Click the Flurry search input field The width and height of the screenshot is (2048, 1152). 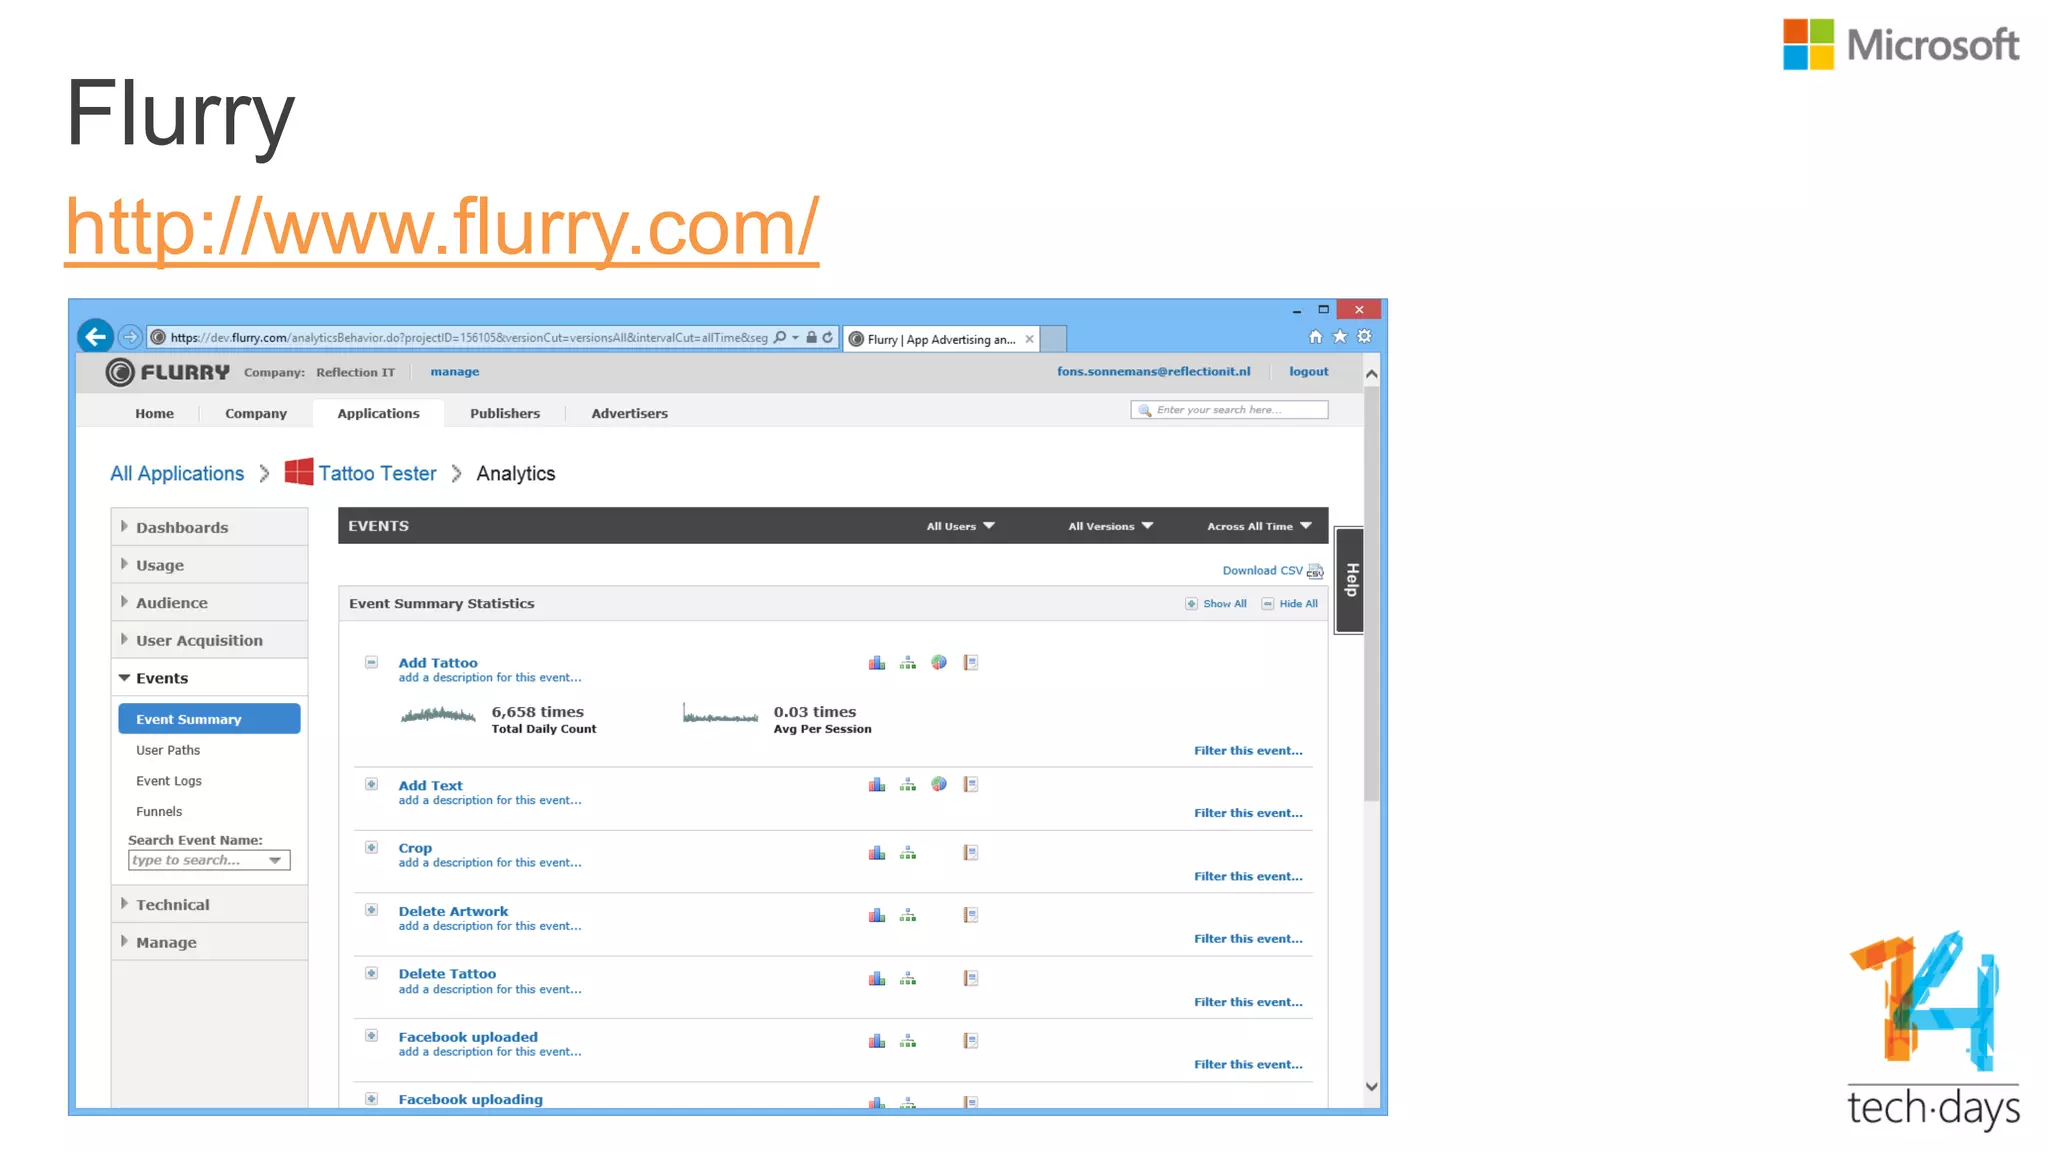[x=1229, y=410]
